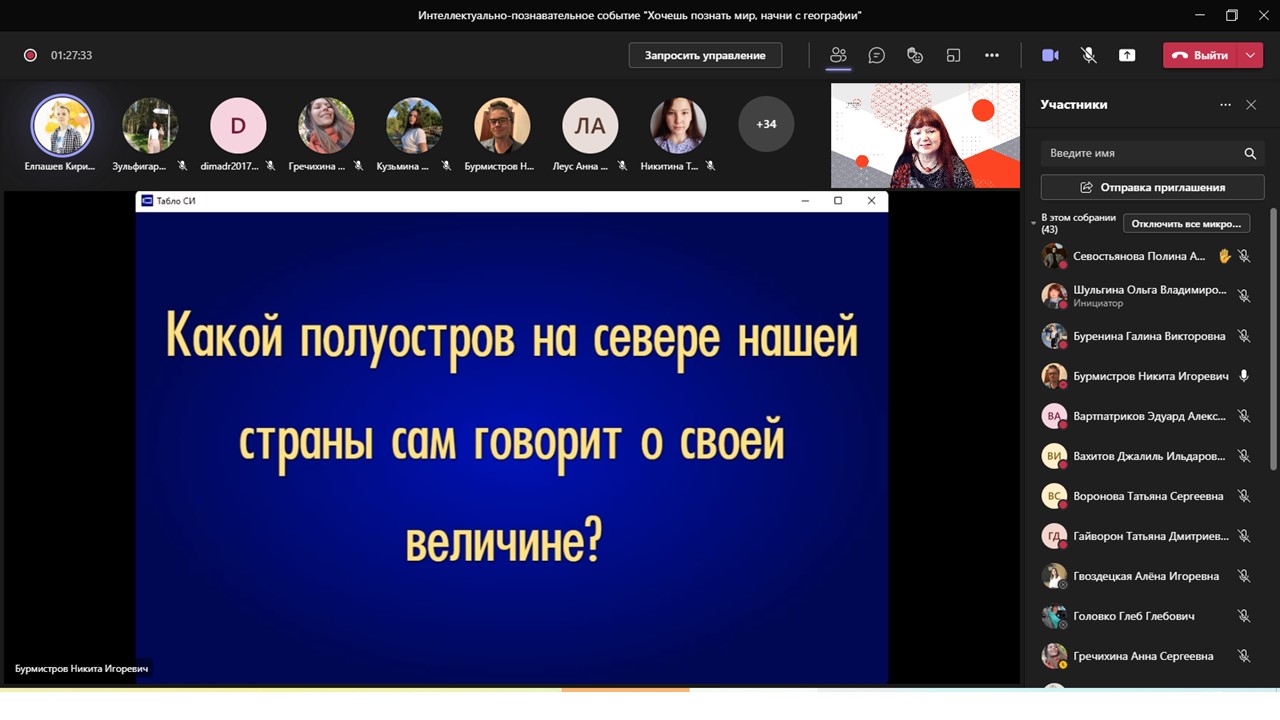Open more actions ellipsis in meeting toolbar
The image size is (1280, 720).
(x=991, y=56)
